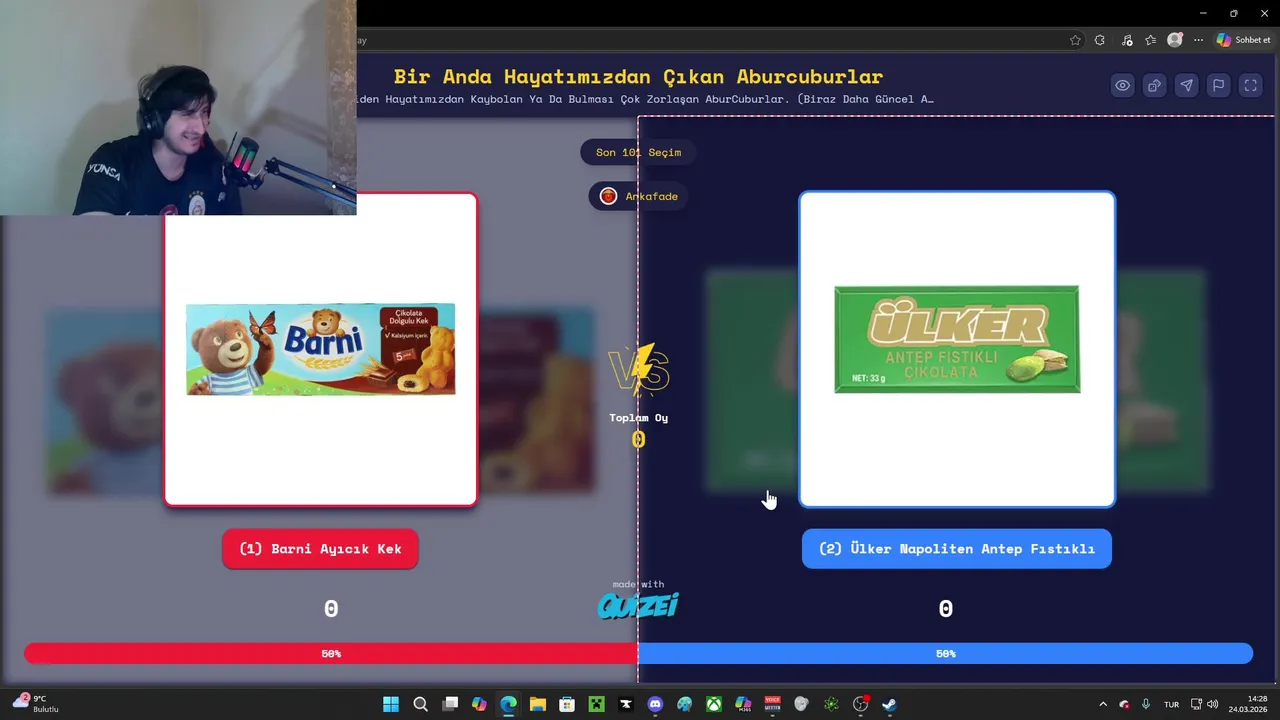The image size is (1280, 720).
Task: Click the Ankafade creator badge
Action: 638,196
